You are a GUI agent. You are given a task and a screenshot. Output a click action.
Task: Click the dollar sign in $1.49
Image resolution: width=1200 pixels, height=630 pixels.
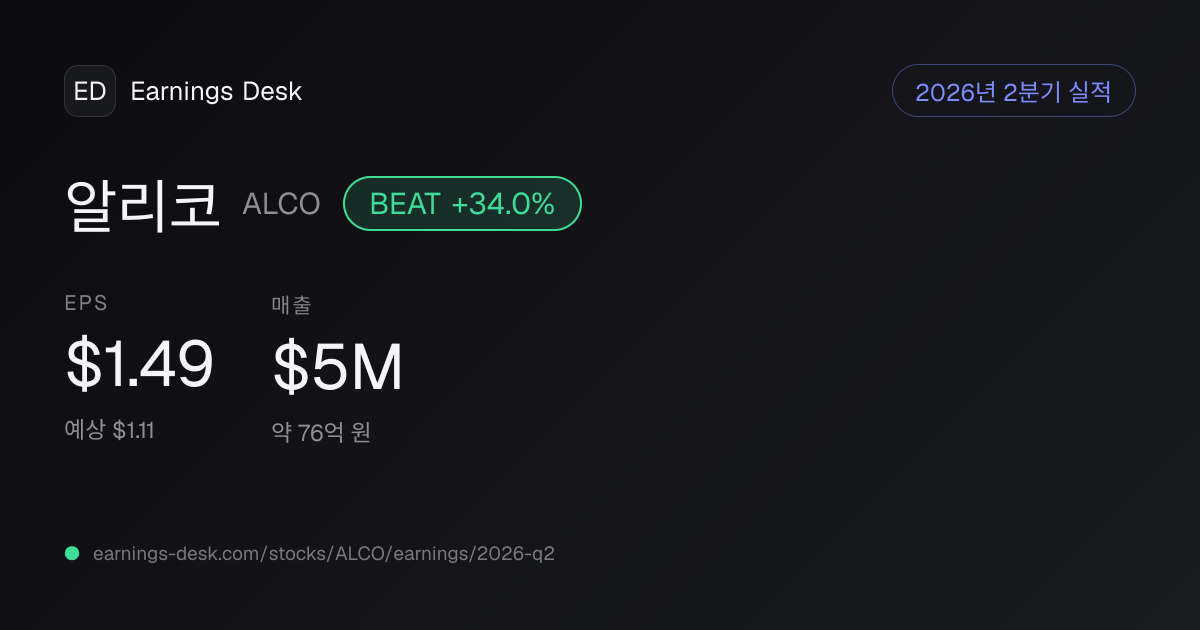tap(81, 365)
